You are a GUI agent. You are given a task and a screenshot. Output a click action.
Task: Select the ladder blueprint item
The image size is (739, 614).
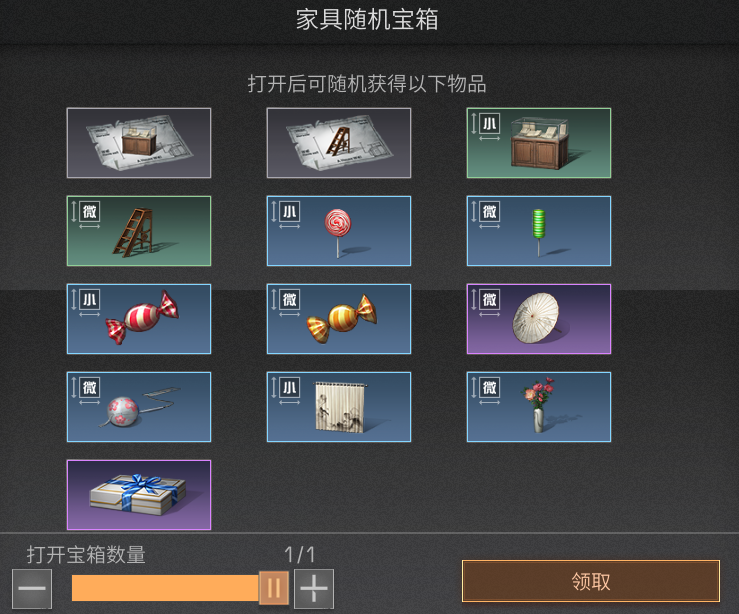(x=339, y=143)
